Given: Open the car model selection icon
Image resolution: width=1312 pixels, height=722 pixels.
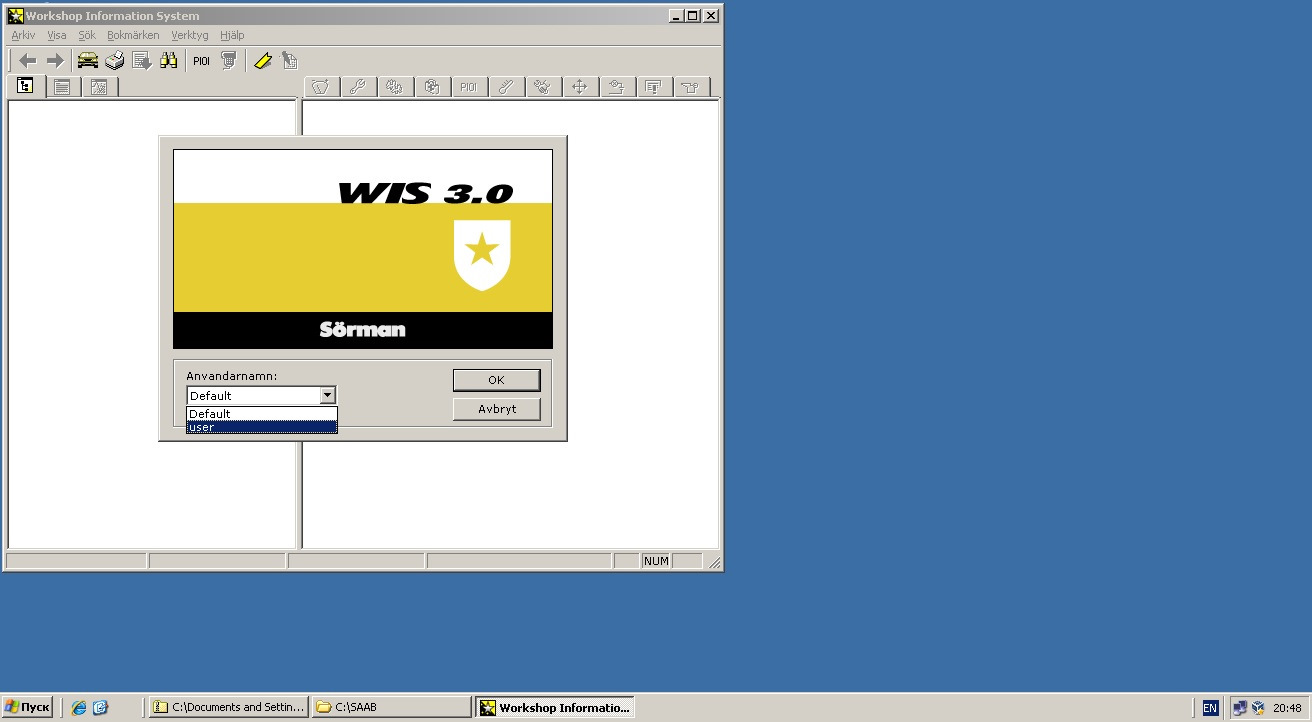Looking at the screenshot, I should coord(88,61).
